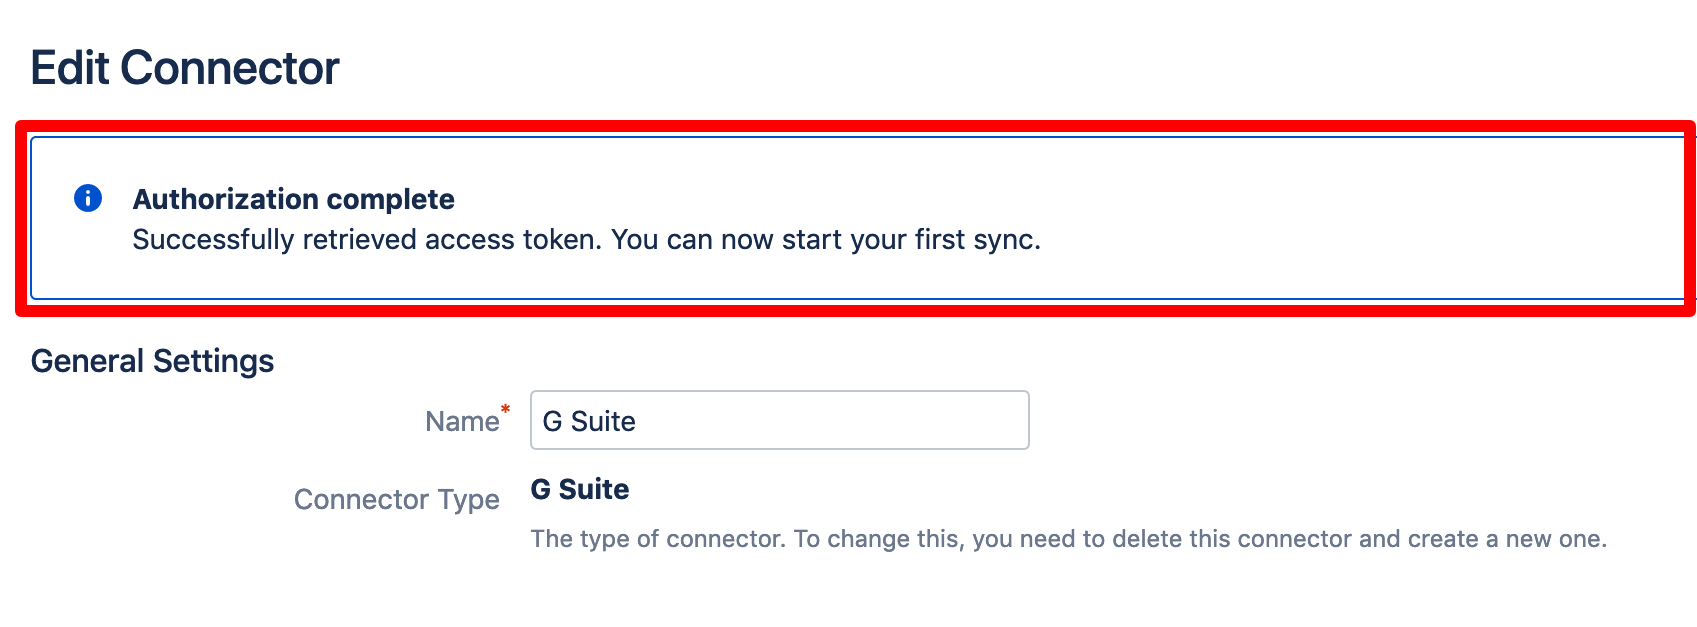Click the "General Settings" section heading

[152, 361]
